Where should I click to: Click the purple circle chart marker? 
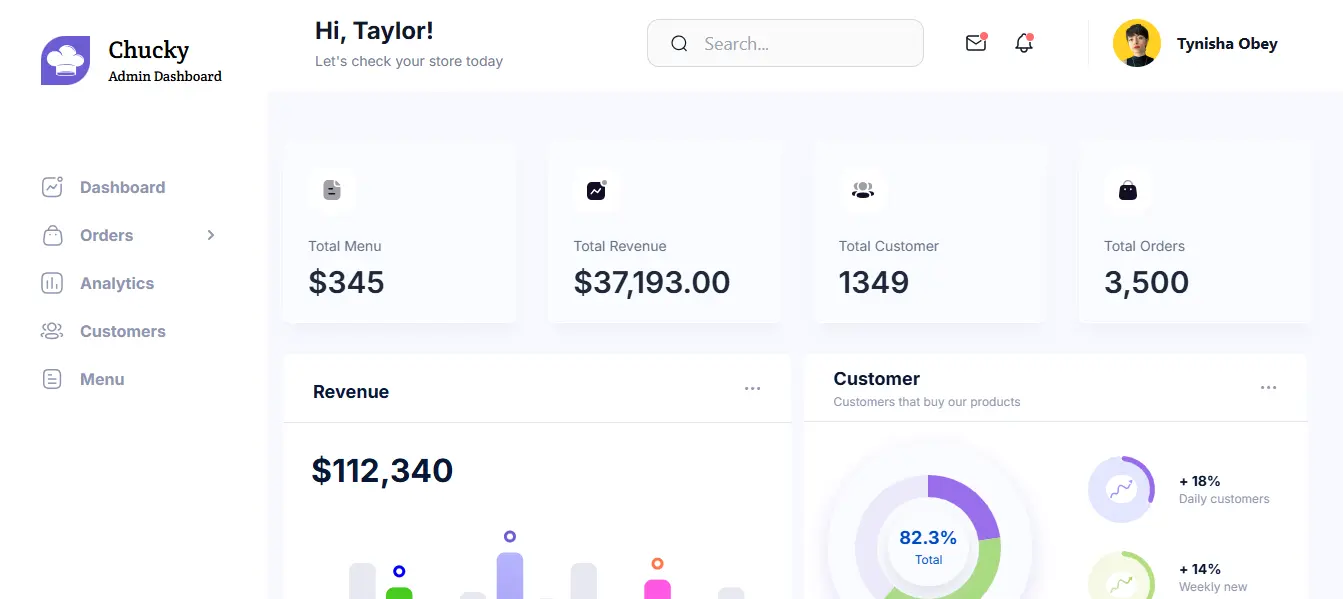point(510,536)
